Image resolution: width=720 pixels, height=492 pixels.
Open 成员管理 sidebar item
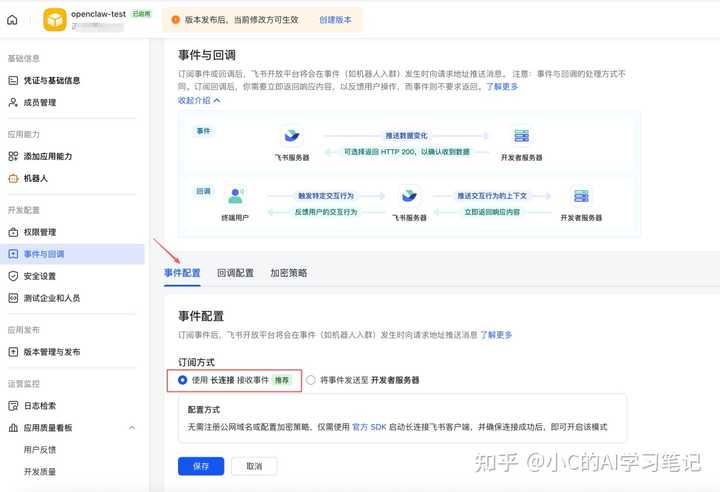coord(39,102)
